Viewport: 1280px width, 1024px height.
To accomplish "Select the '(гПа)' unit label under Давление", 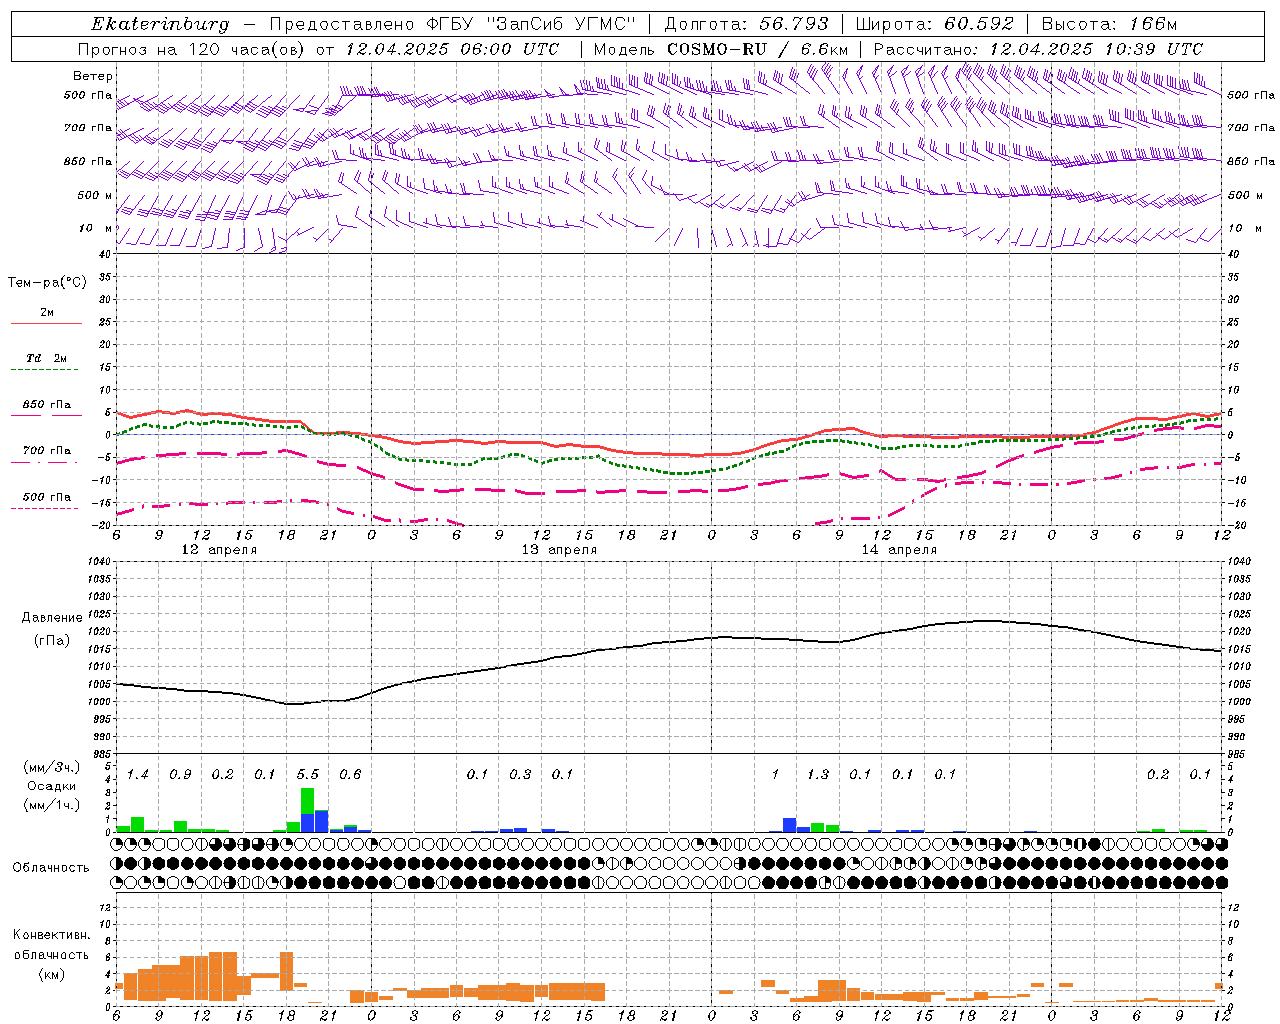I will (x=52, y=640).
